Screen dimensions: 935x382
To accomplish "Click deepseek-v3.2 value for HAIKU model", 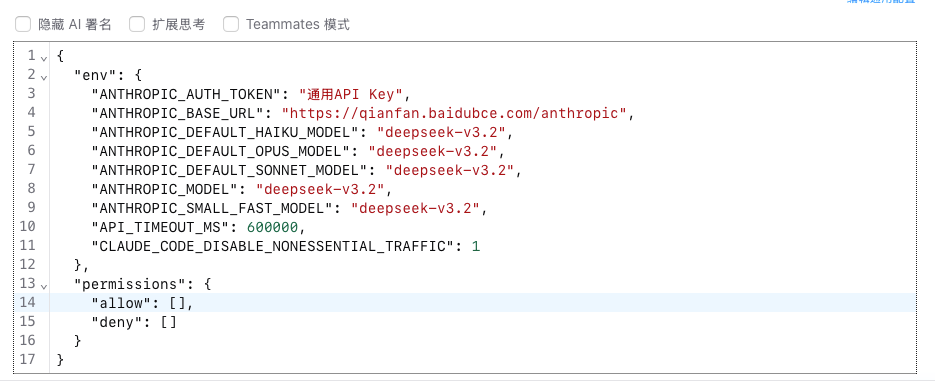I will [441, 132].
